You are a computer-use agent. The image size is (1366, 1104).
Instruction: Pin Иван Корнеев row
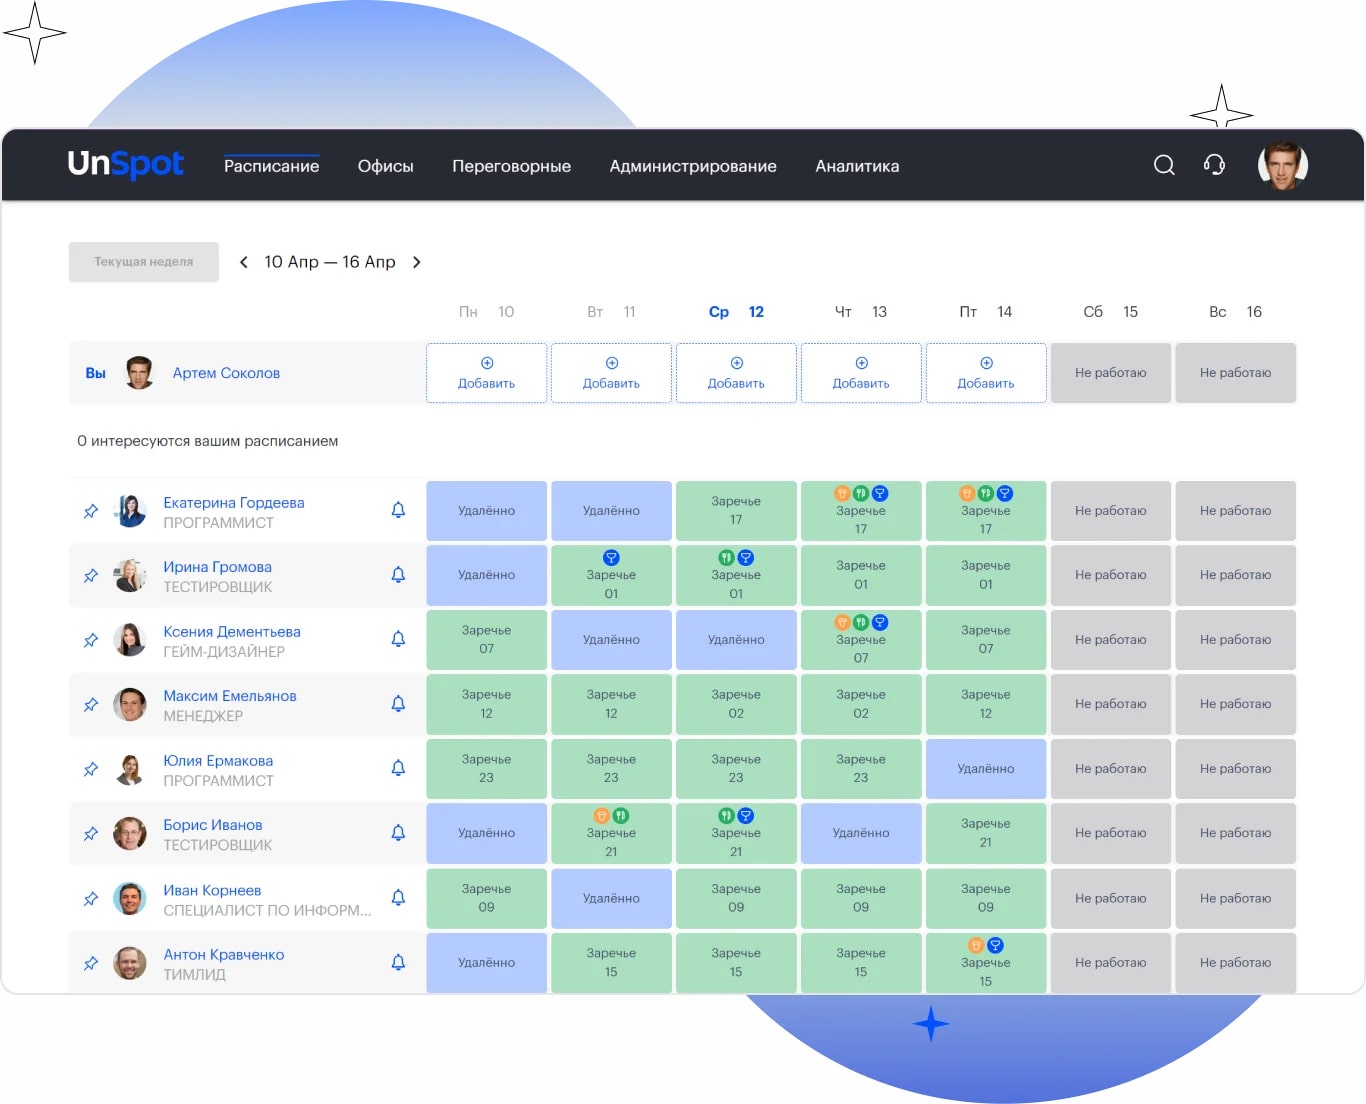click(x=91, y=899)
